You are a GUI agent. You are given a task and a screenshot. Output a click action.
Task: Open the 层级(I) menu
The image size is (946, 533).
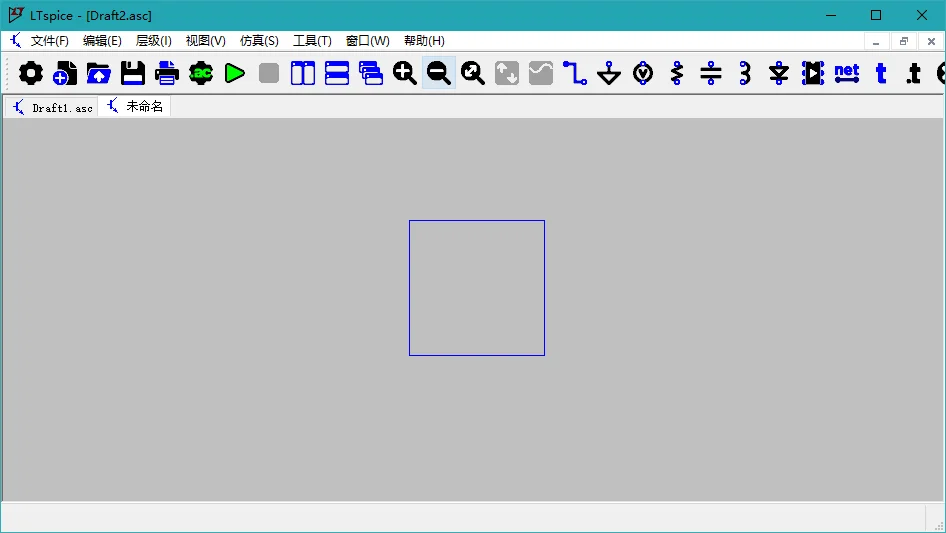point(153,40)
